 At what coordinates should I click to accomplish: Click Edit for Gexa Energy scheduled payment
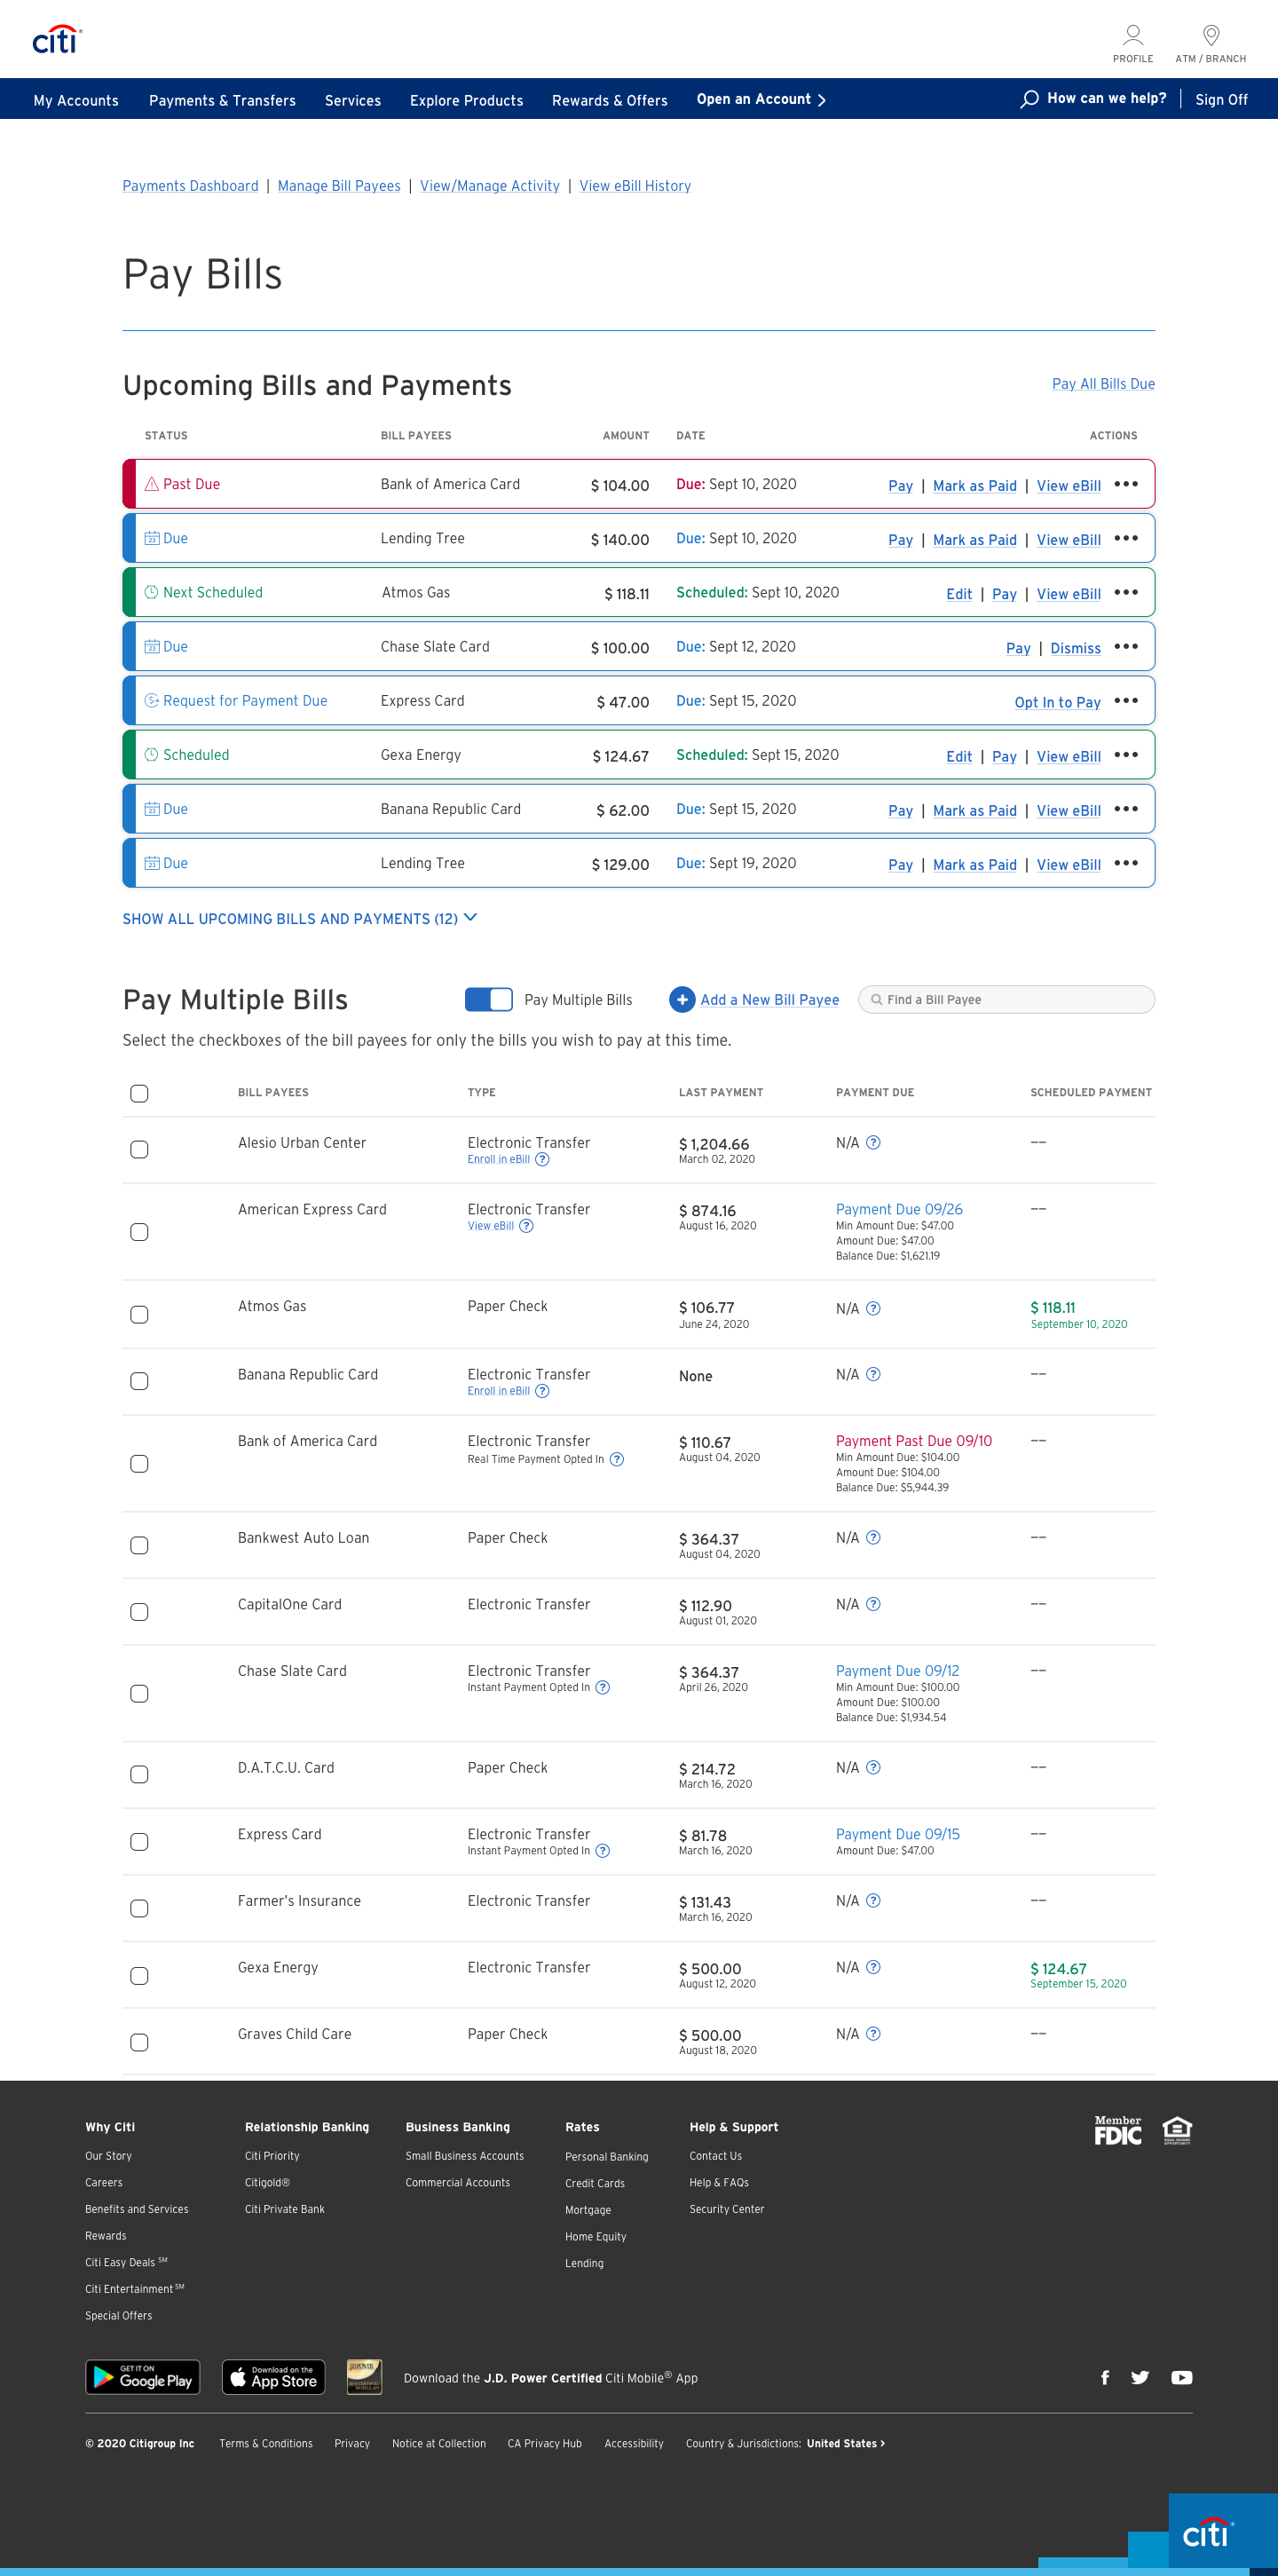coord(959,756)
